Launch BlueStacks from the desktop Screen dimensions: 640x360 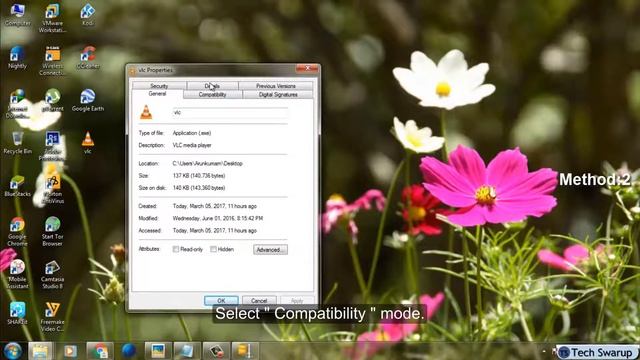pos(17,186)
